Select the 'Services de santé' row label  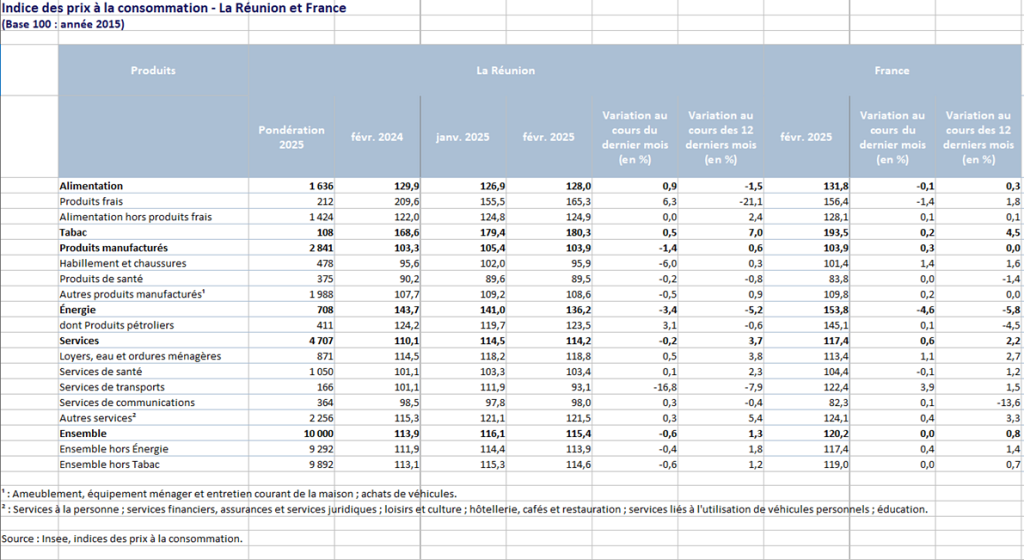click(x=100, y=371)
